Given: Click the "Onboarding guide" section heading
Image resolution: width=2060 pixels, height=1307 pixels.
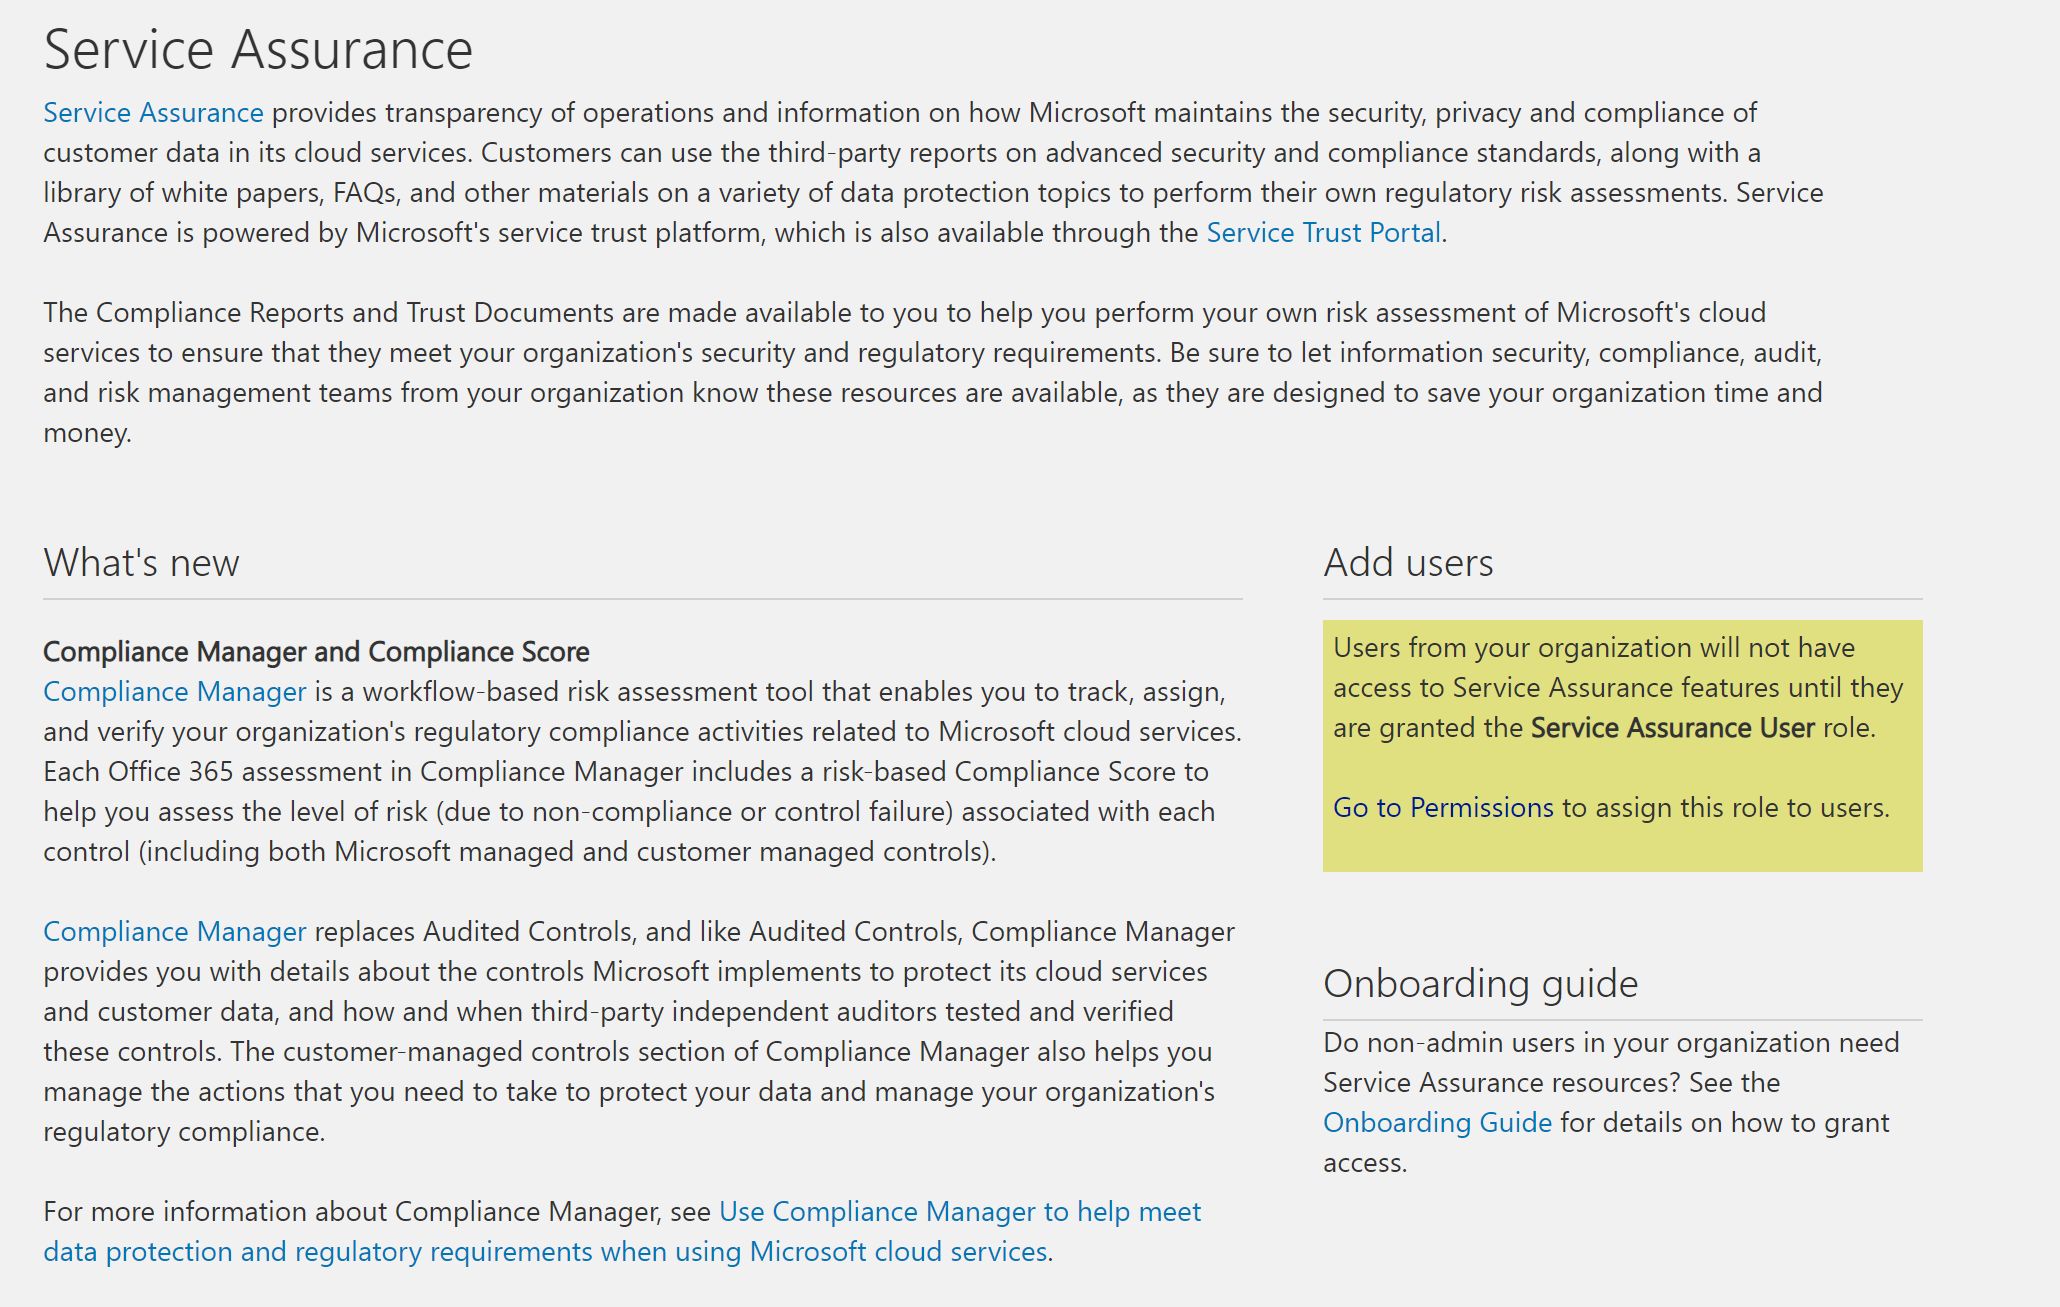Looking at the screenshot, I should pyautogui.click(x=1480, y=984).
